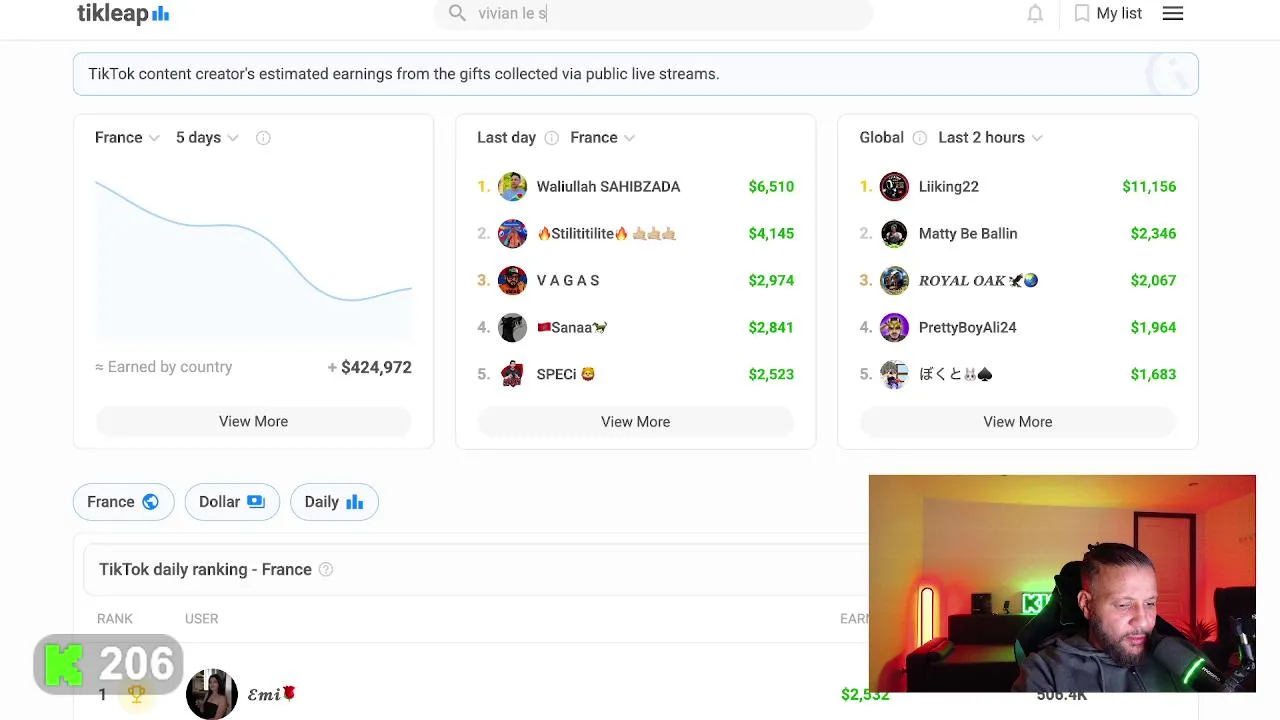
Task: Select Waliullah SAHIBZADA name
Action: point(608,187)
